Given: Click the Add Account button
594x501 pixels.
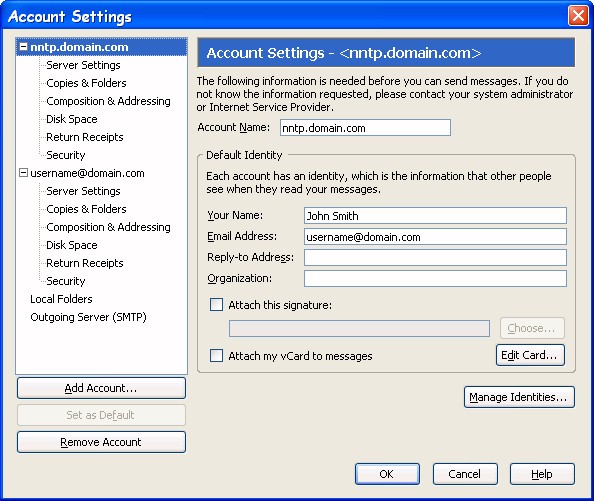Looking at the screenshot, I should click(x=101, y=388).
